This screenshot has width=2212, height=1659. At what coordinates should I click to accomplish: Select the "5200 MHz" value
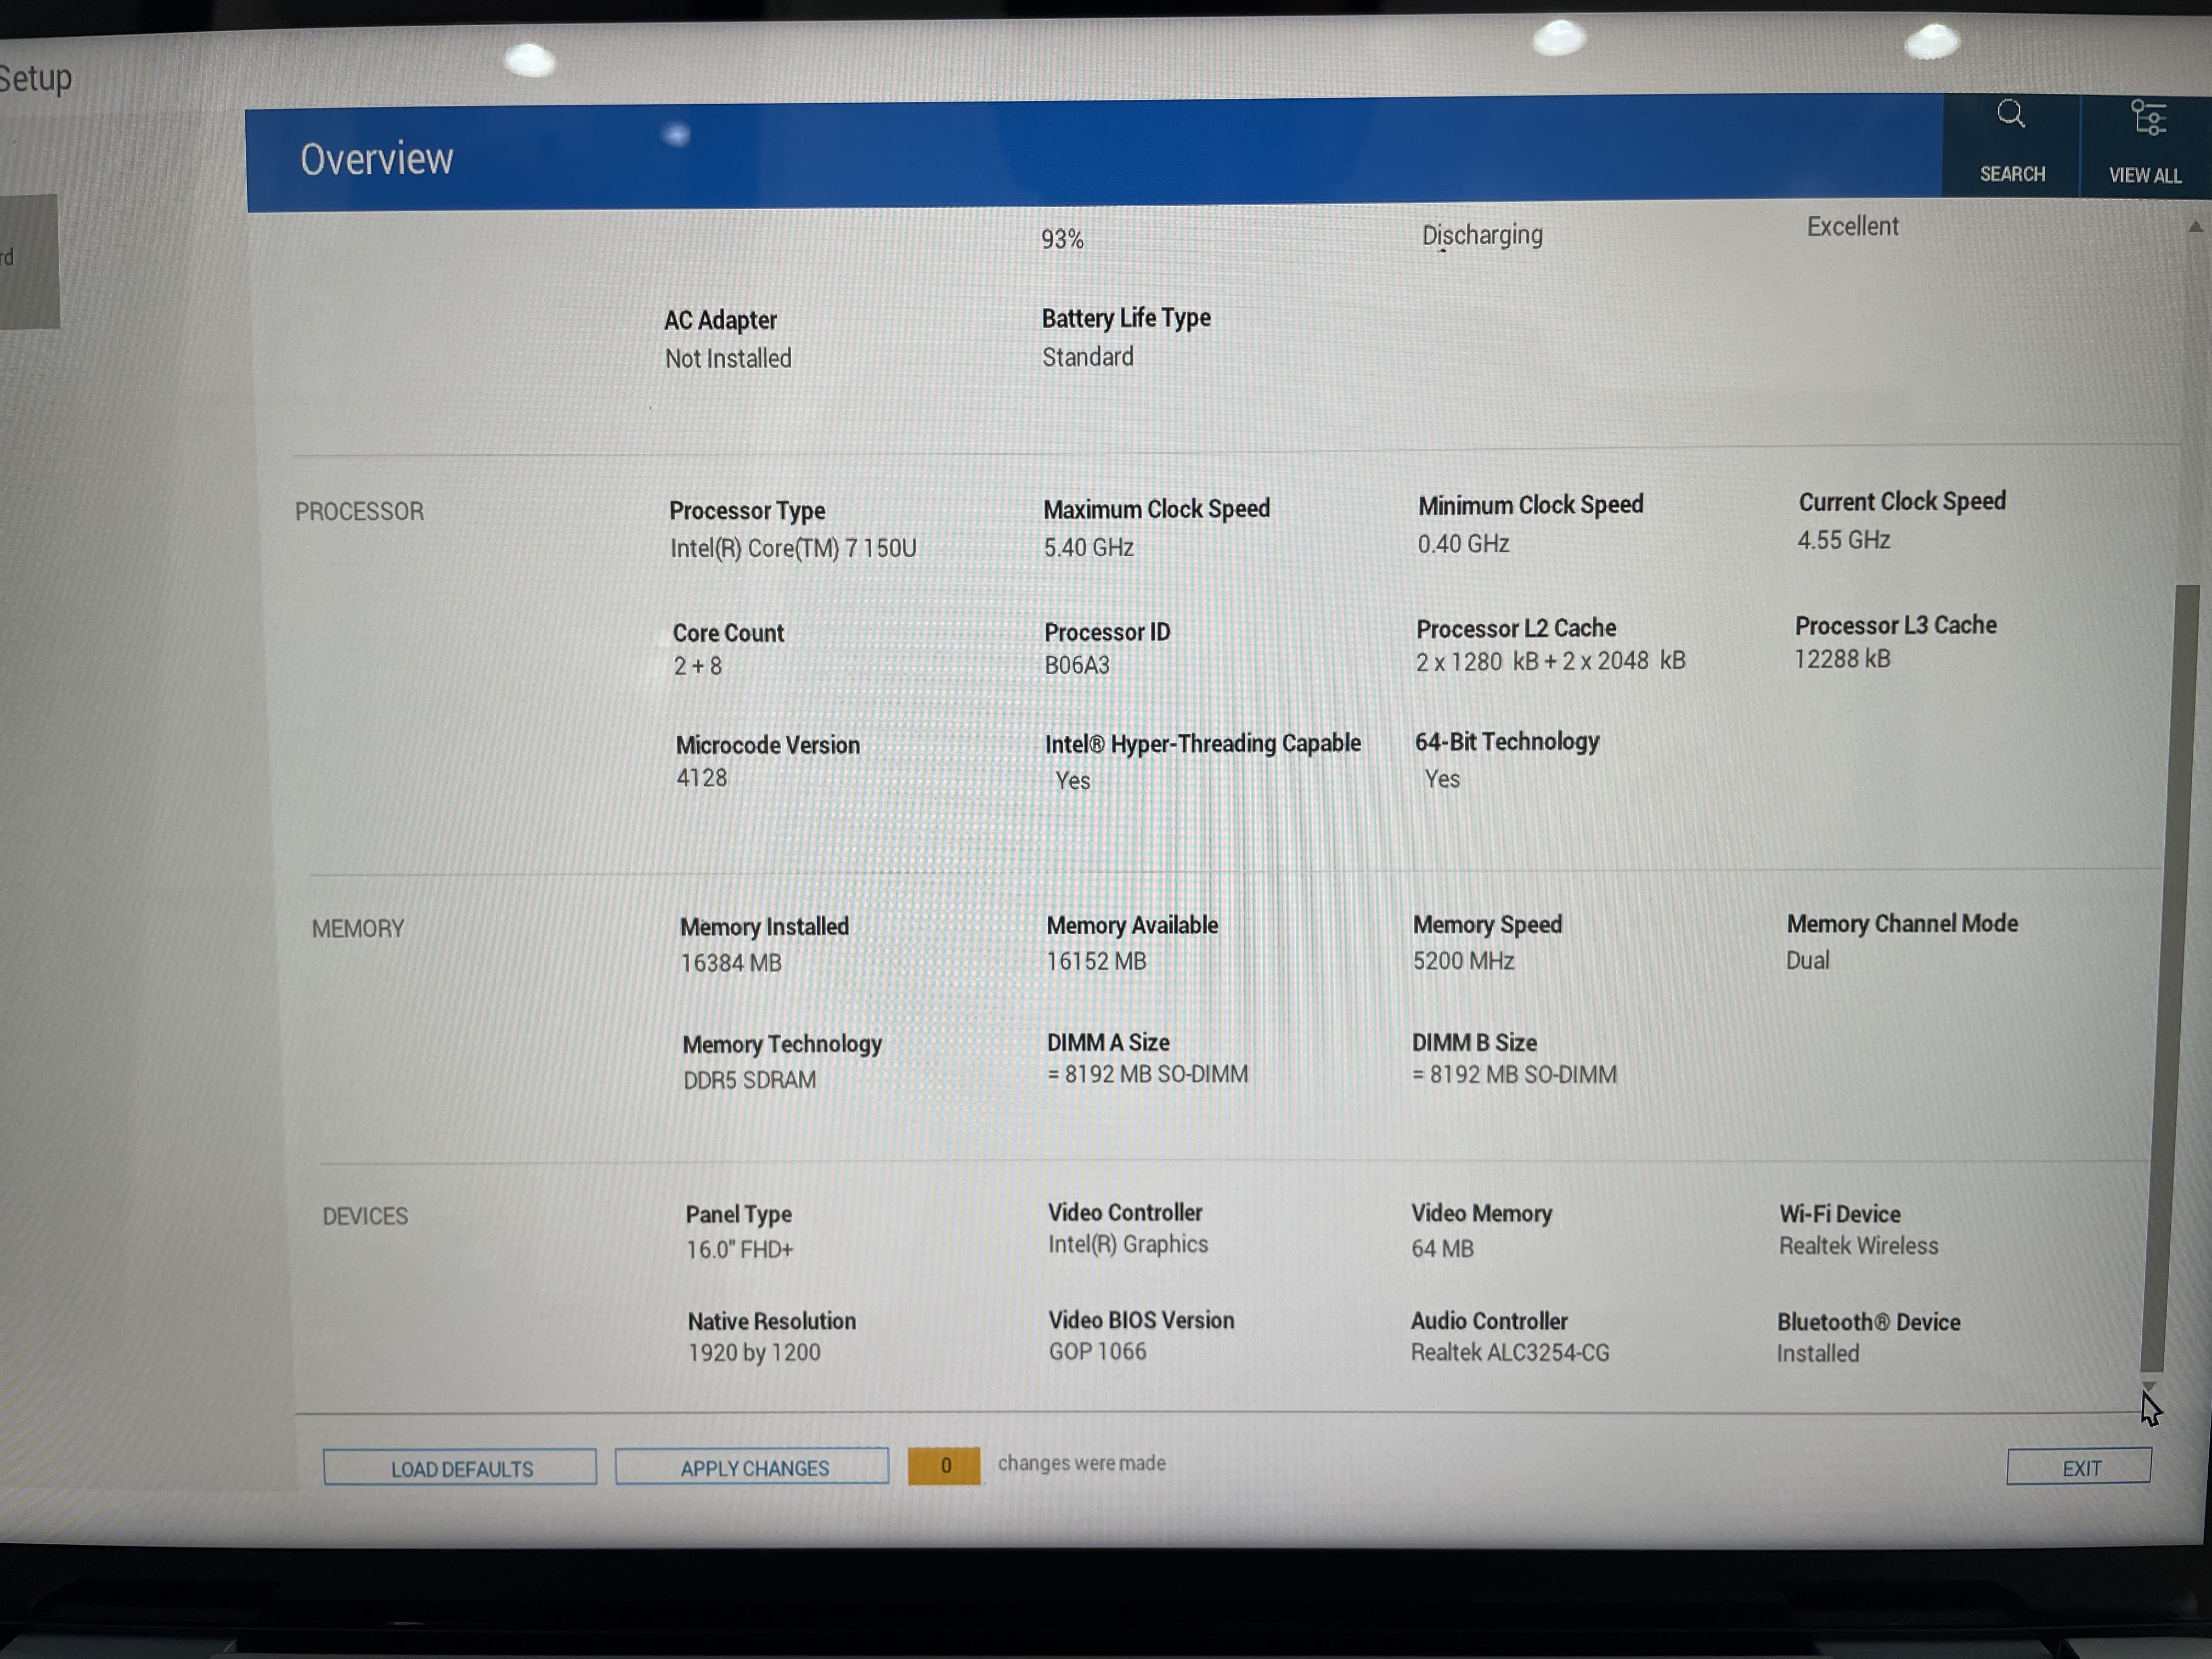[x=1463, y=961]
